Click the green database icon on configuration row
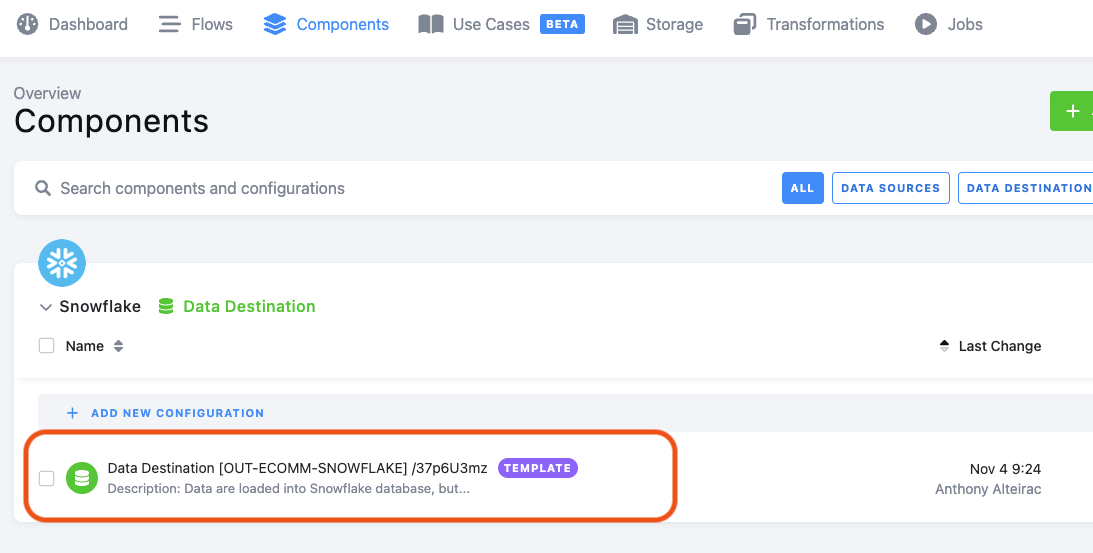This screenshot has width=1093, height=553. tap(82, 478)
